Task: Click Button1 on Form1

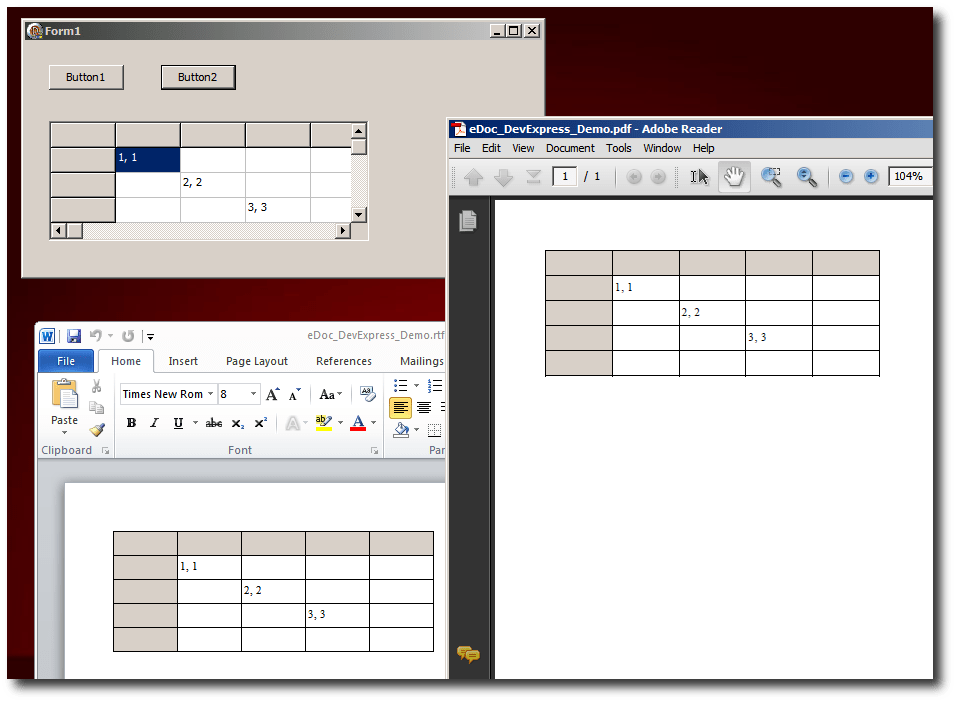Action: point(86,77)
